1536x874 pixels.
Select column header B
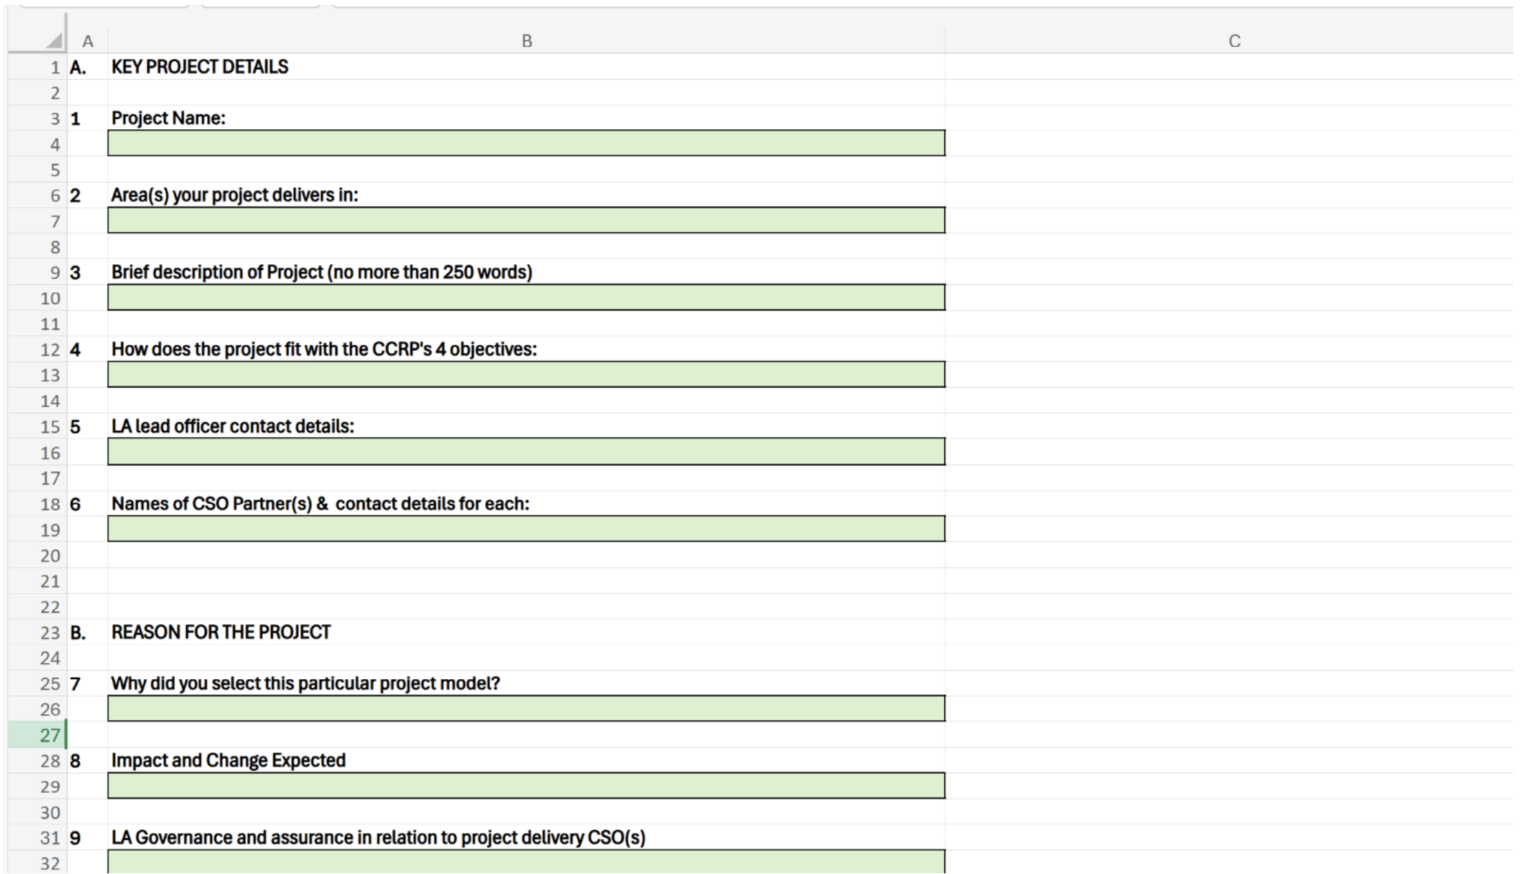[x=527, y=41]
